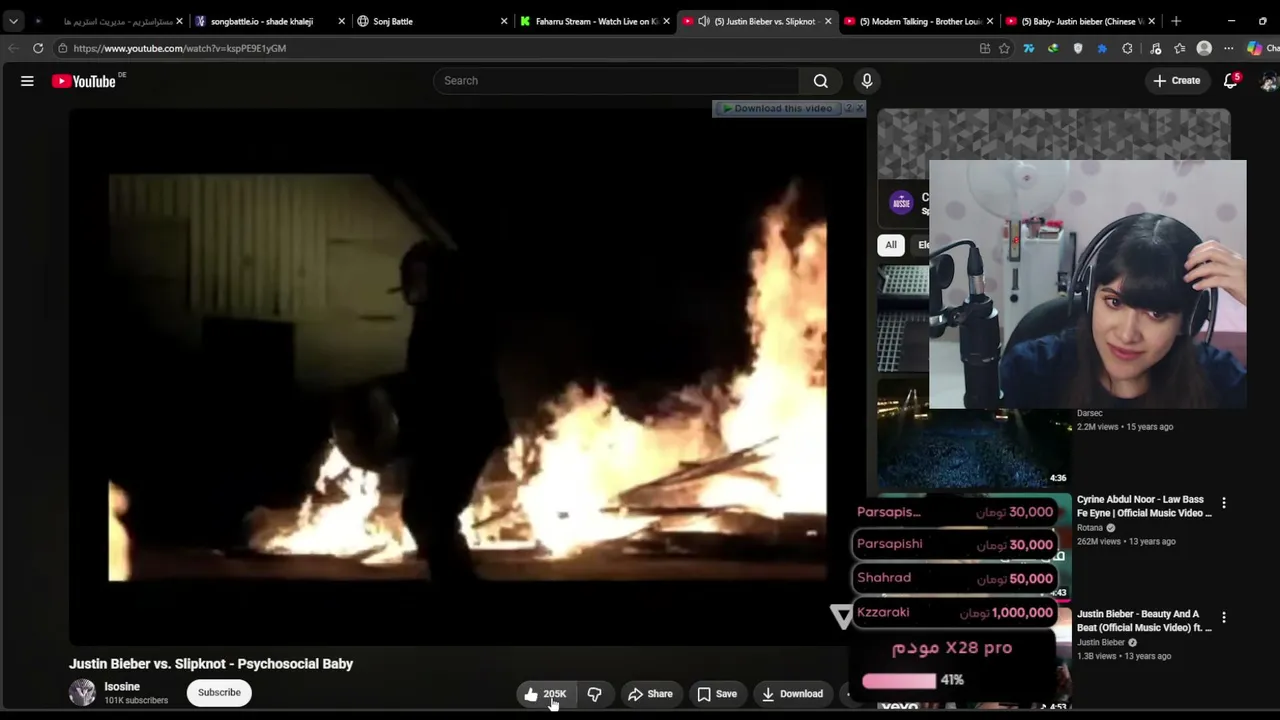Open help for the download overlay

point(848,108)
